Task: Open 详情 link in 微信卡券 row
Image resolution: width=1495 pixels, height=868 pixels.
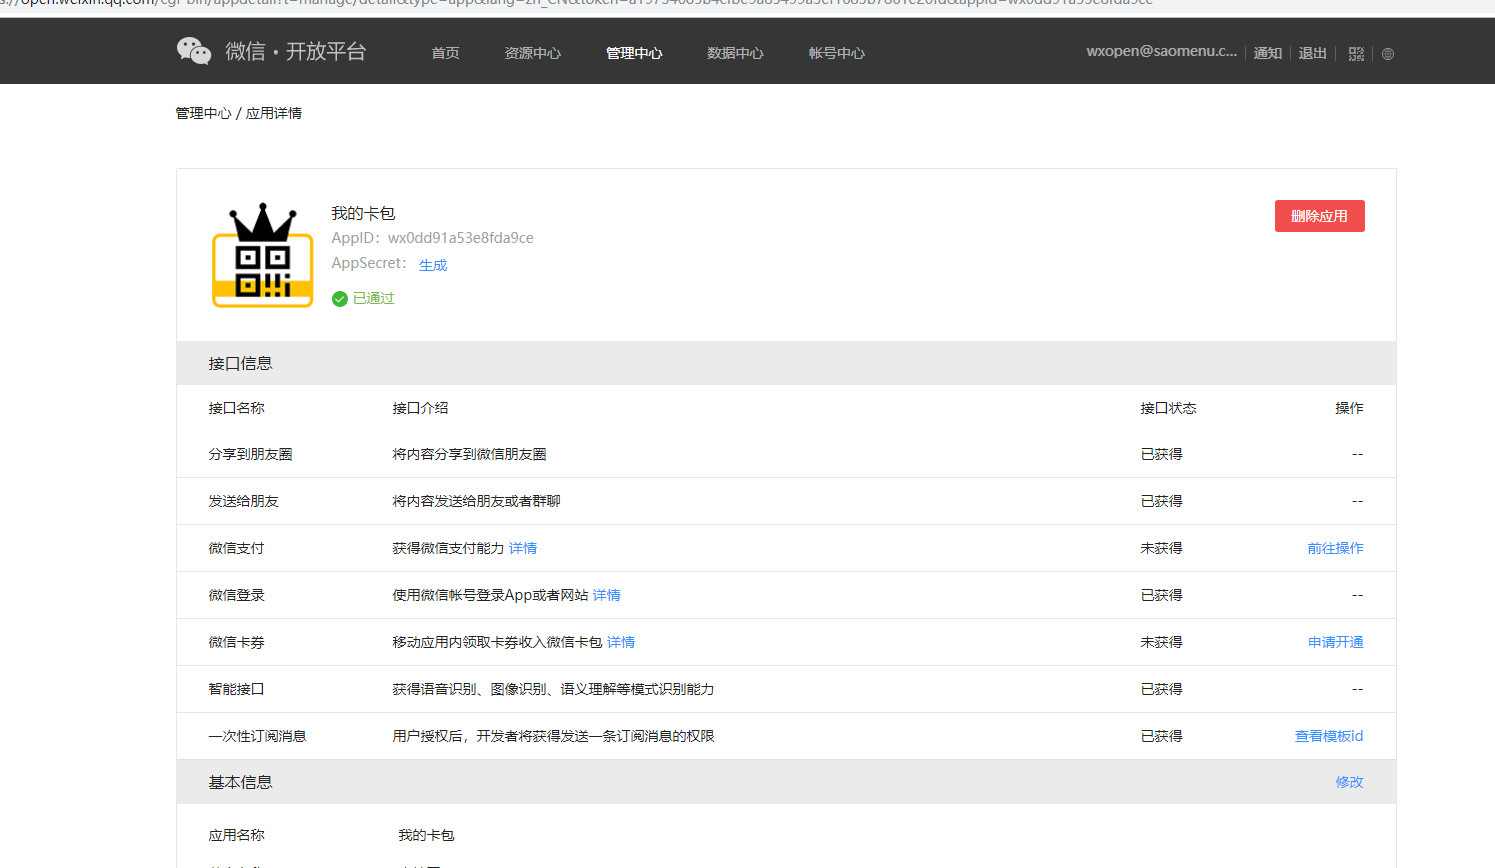Action: (x=621, y=642)
